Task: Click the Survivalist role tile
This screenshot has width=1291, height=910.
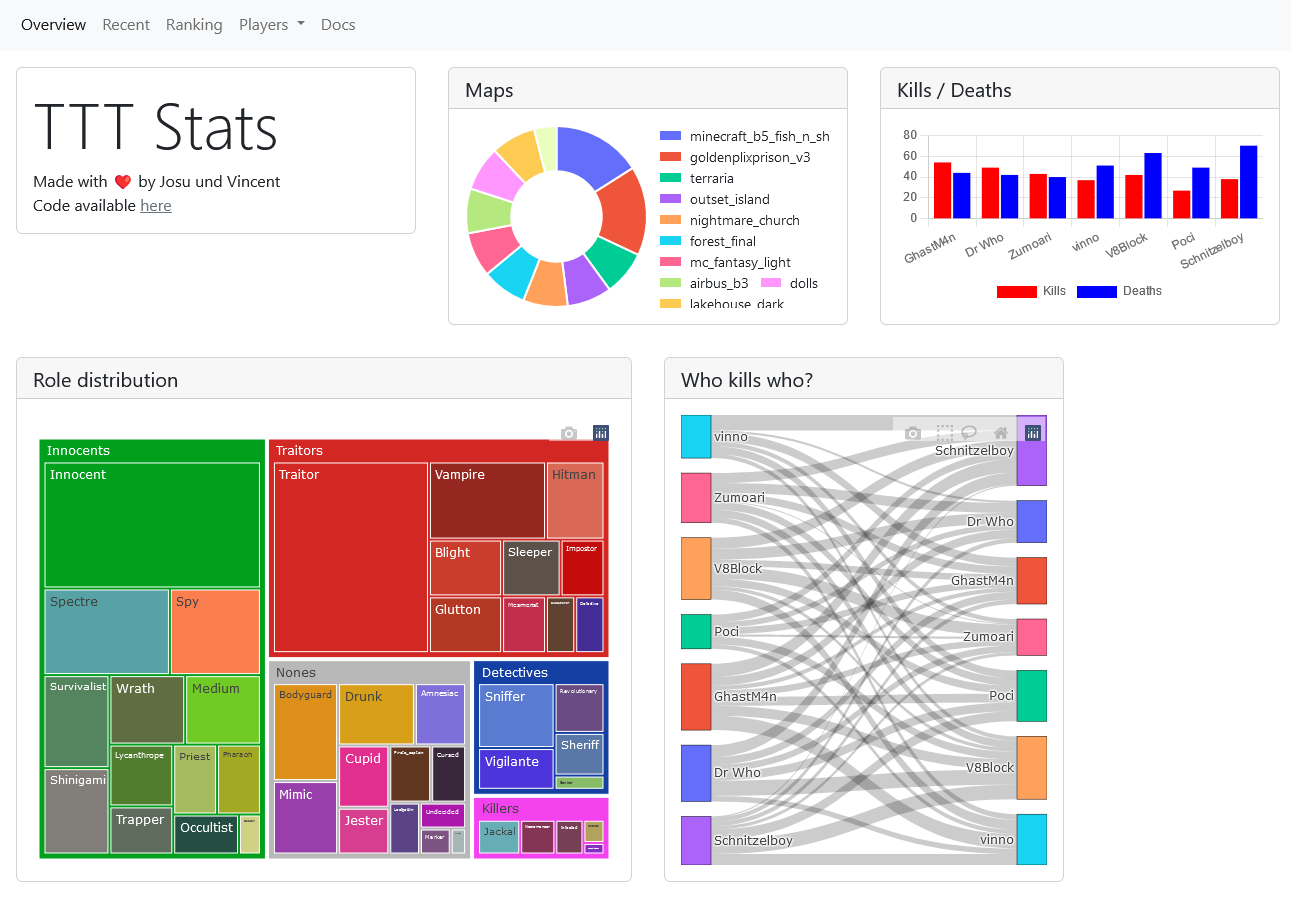Action: point(76,721)
